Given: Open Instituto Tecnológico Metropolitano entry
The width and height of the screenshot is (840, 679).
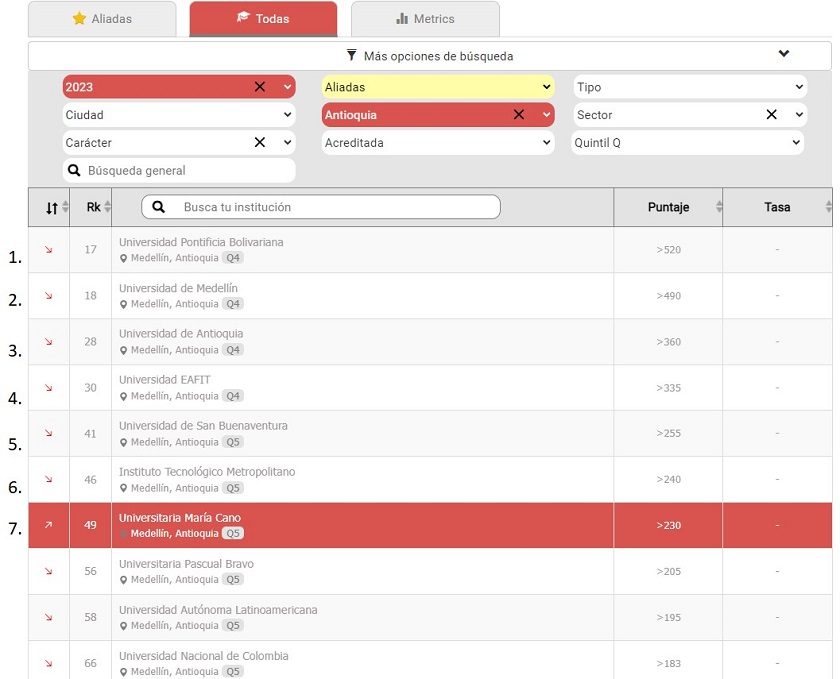Looking at the screenshot, I should coord(207,472).
